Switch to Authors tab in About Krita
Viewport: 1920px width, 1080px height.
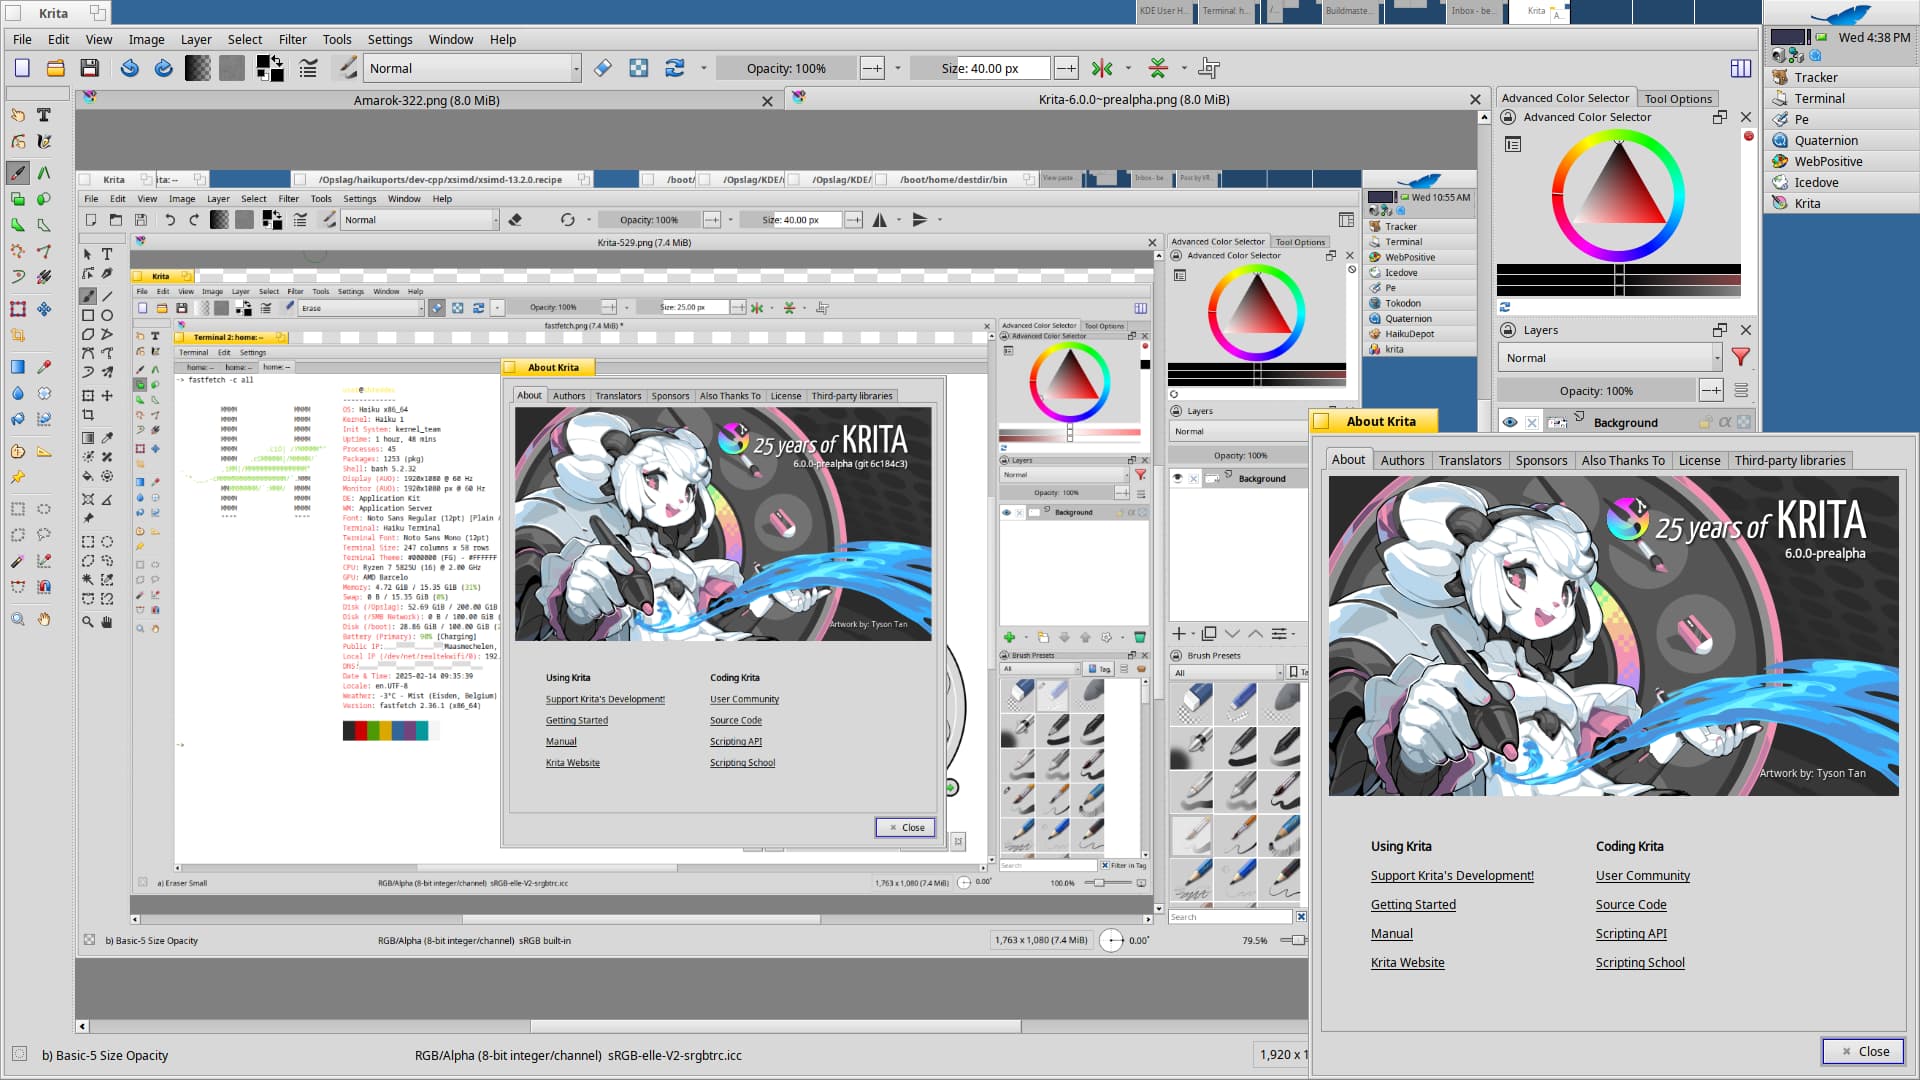click(1402, 460)
